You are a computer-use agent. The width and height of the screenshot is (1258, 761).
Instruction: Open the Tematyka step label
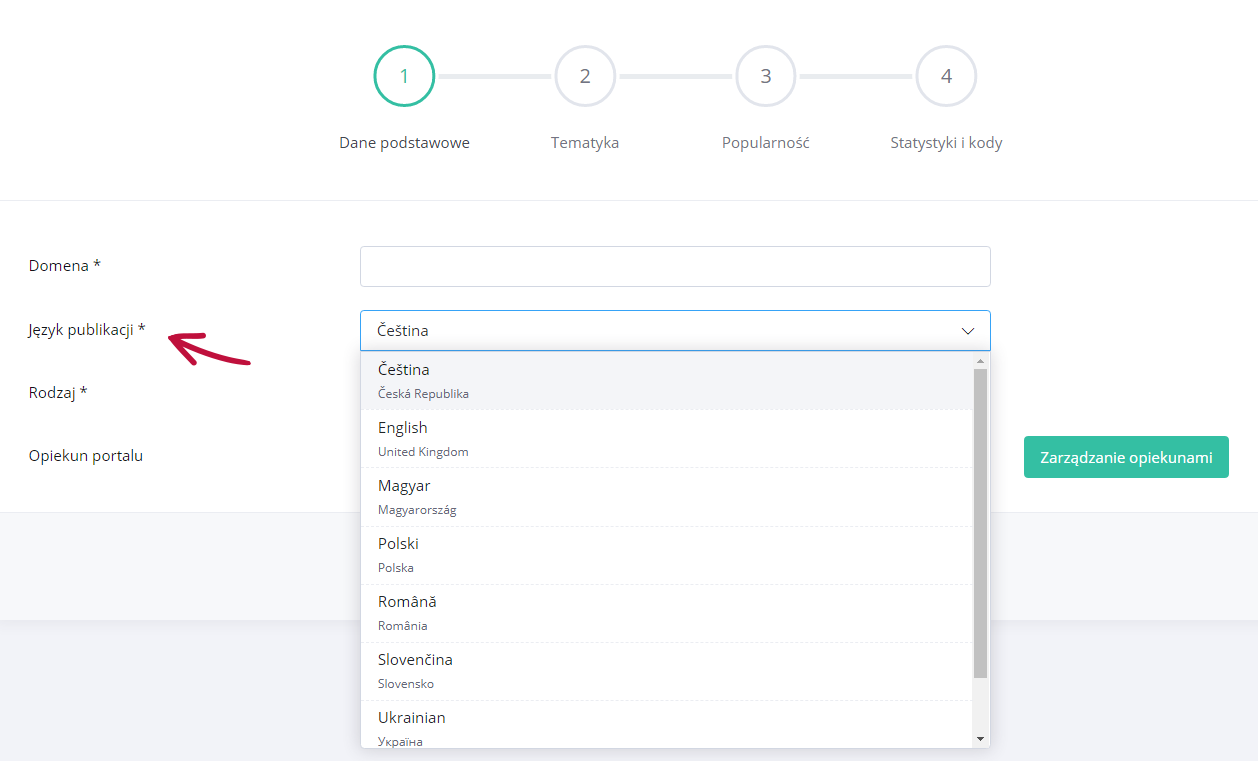click(x=585, y=143)
